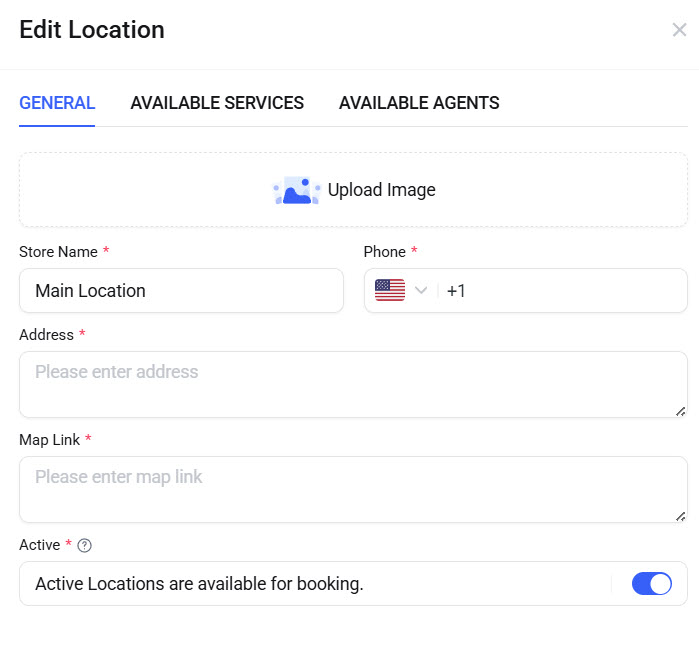Click the Map Link resize handle

[680, 515]
